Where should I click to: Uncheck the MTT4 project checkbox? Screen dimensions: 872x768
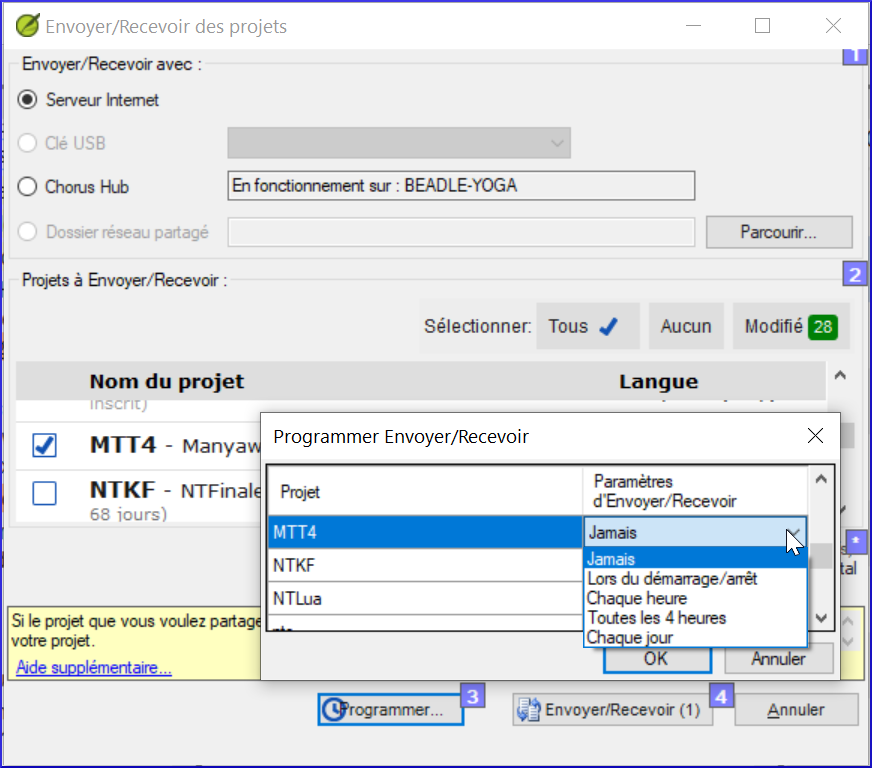tap(44, 445)
